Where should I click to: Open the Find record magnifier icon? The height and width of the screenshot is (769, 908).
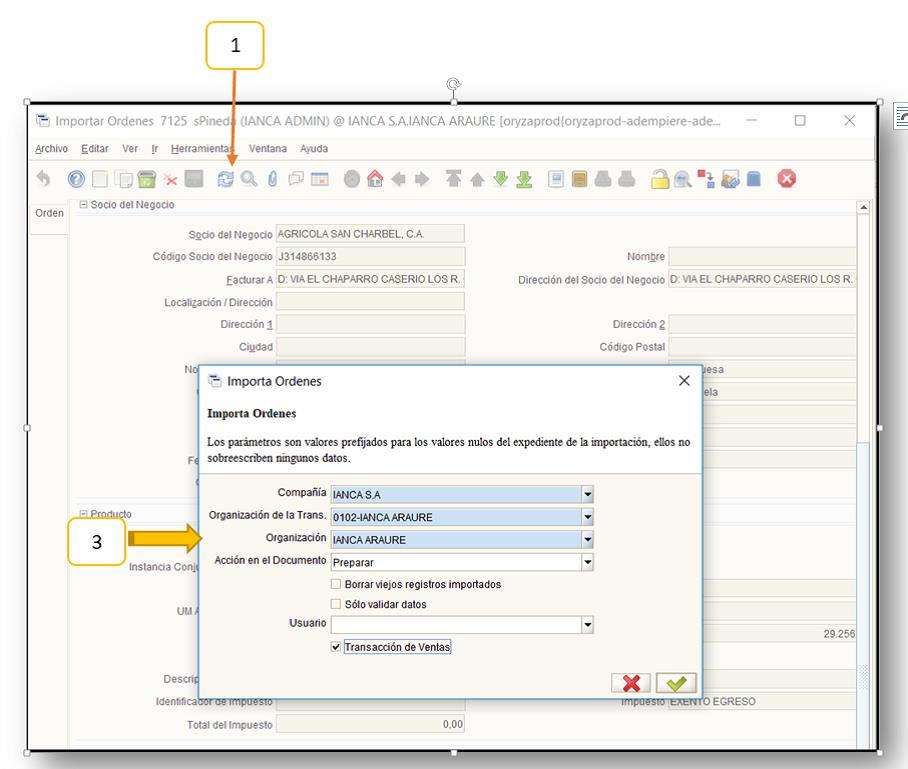pos(247,179)
